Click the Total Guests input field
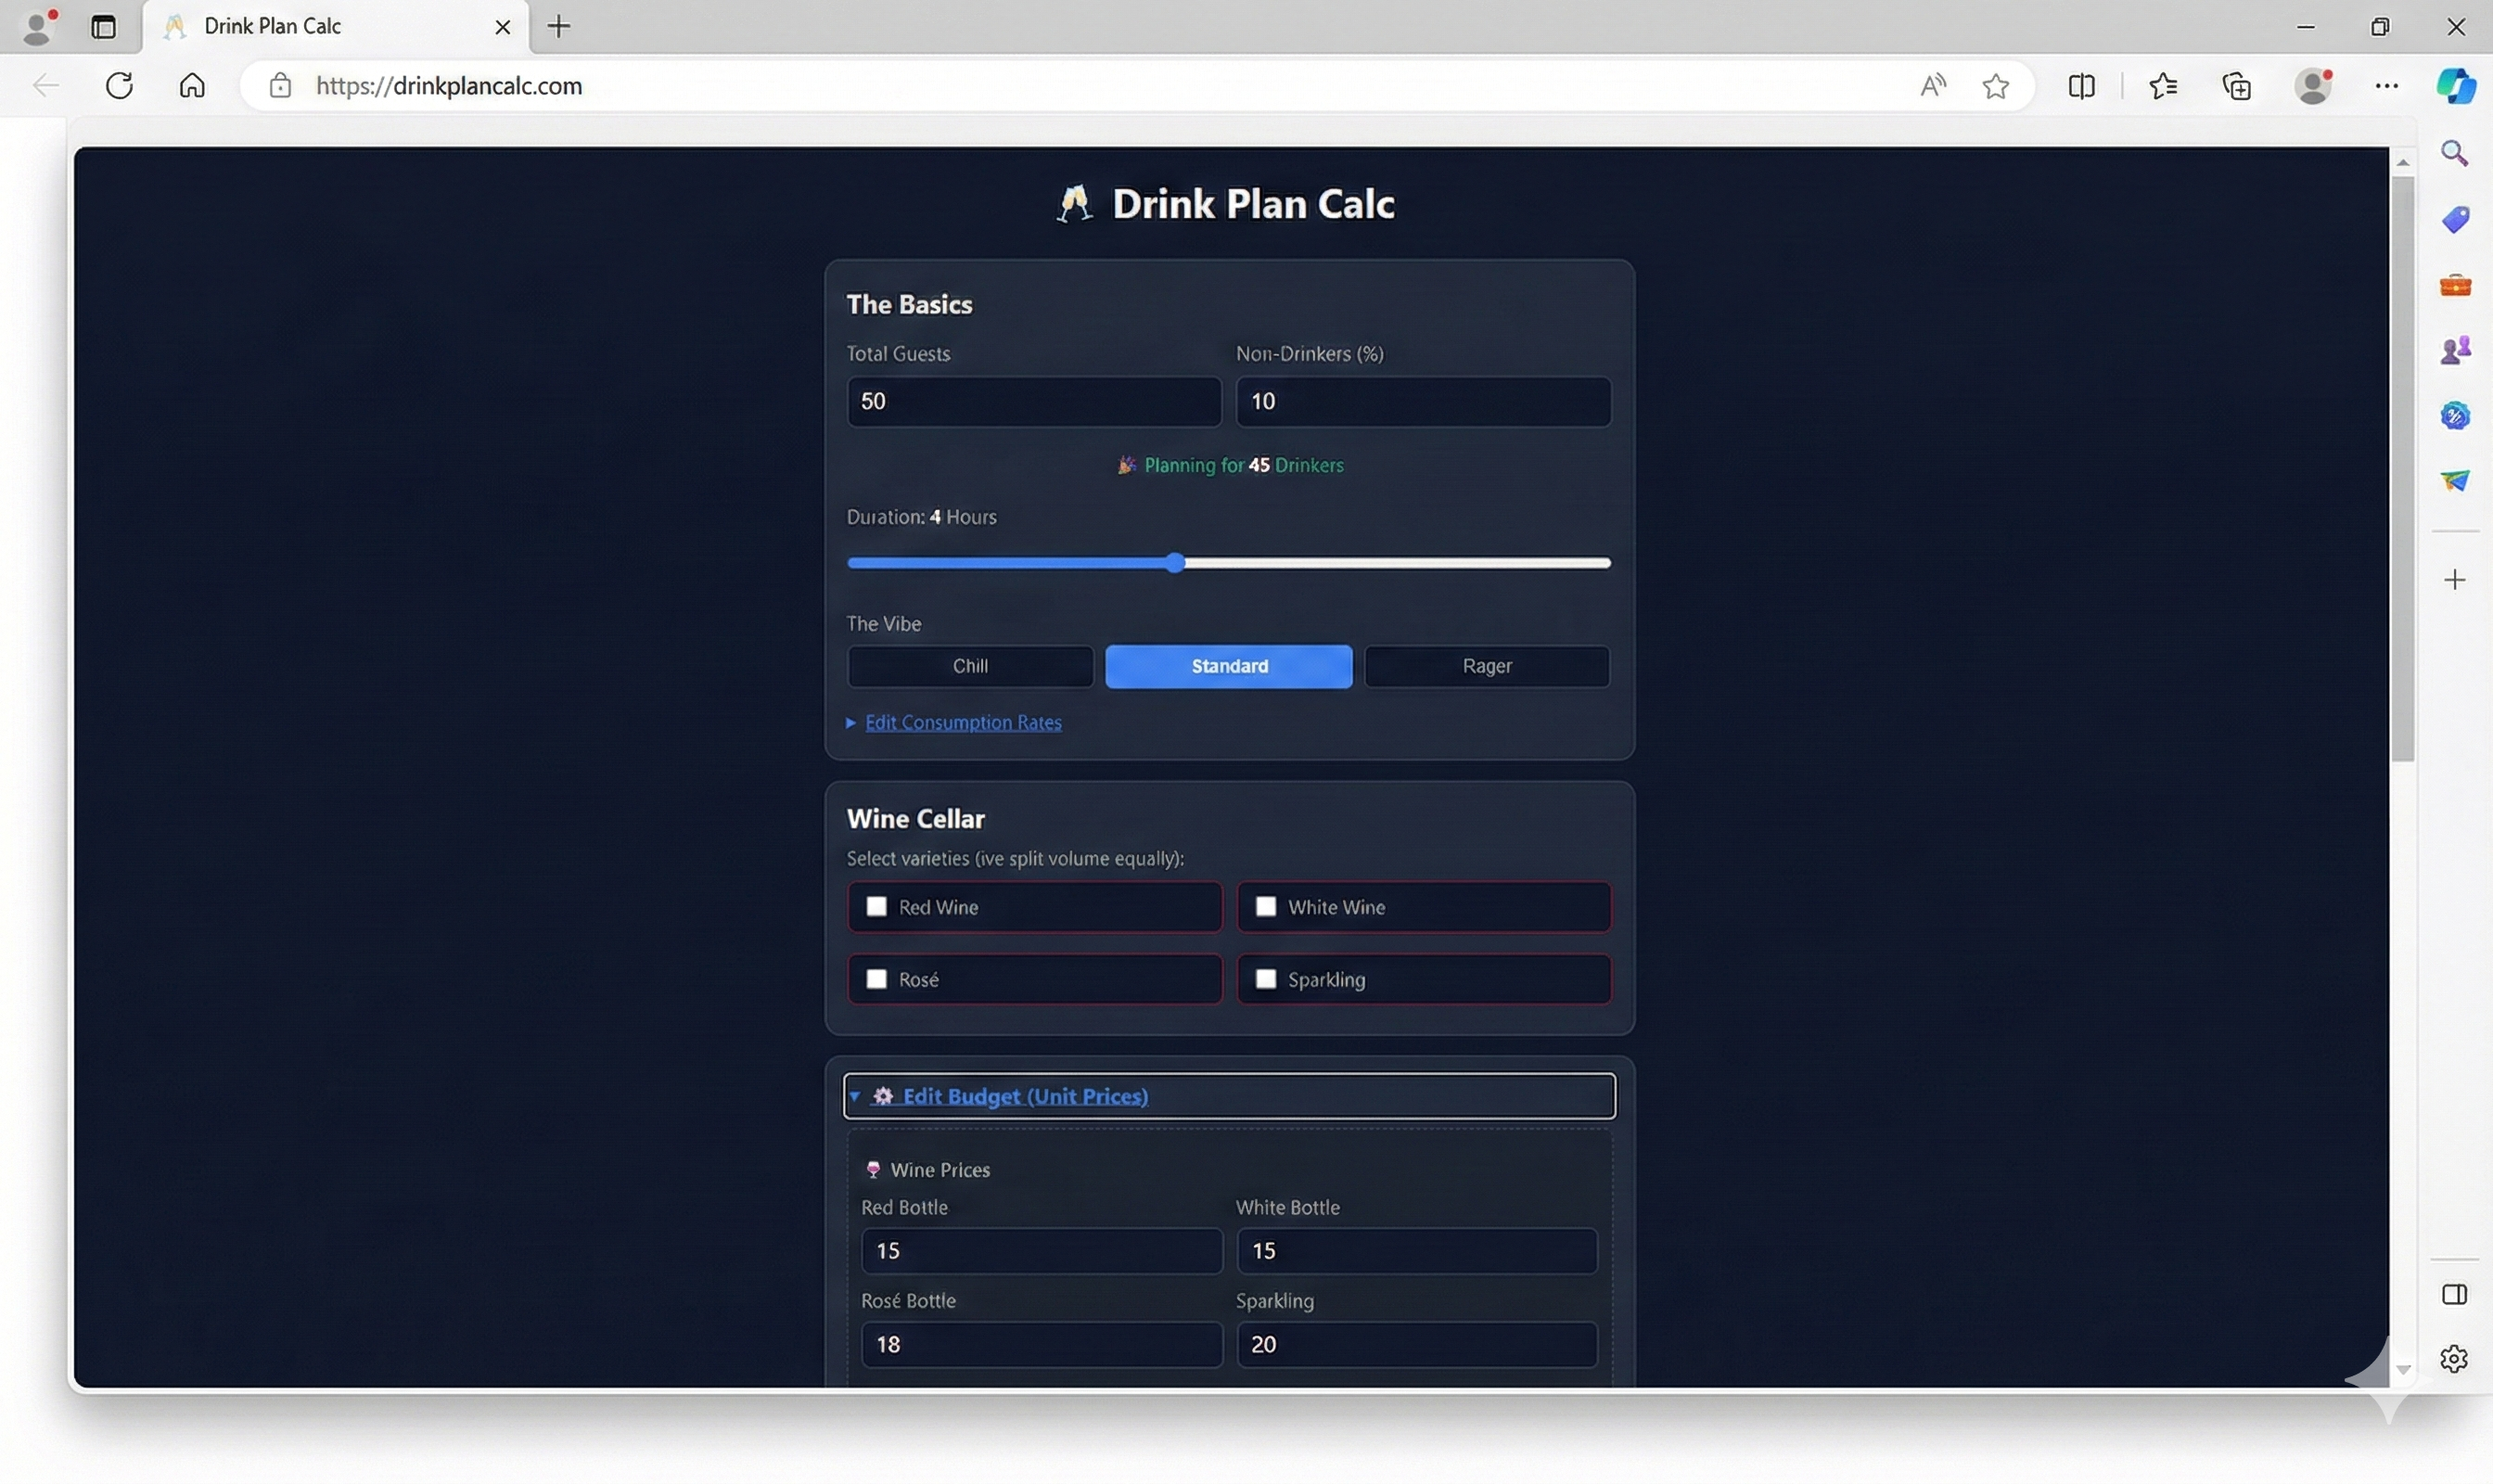Screen dimensions: 2493x1484 tap(1033, 401)
